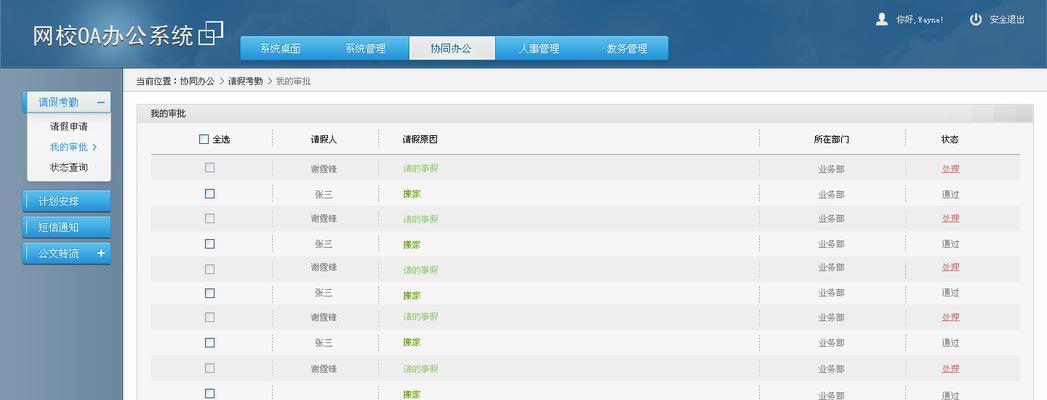Open the 短信通知 sidebar section
Viewport: 1047px width, 400px height.
tap(67, 227)
